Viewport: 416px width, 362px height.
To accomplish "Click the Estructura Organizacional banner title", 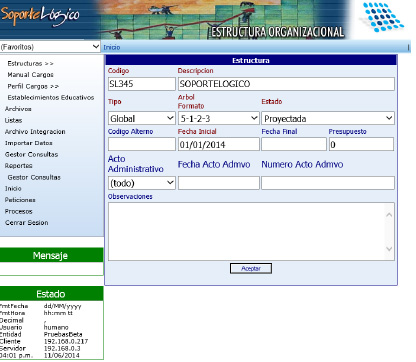I will tap(277, 32).
